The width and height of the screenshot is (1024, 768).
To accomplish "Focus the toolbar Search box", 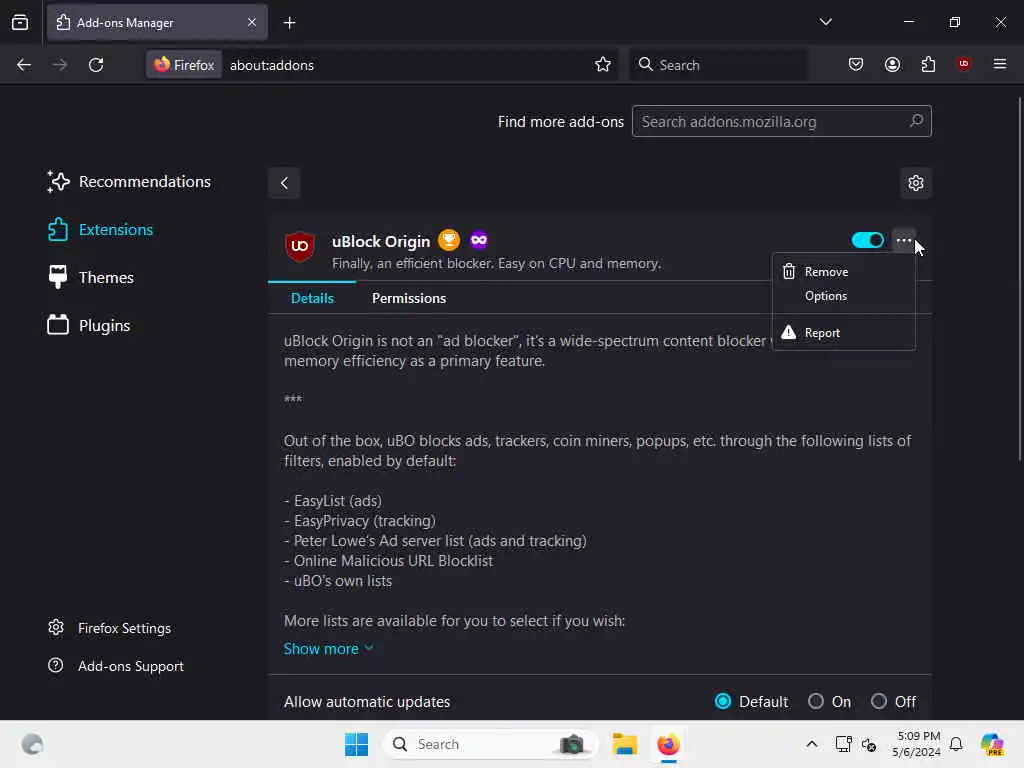I will tap(718, 65).
